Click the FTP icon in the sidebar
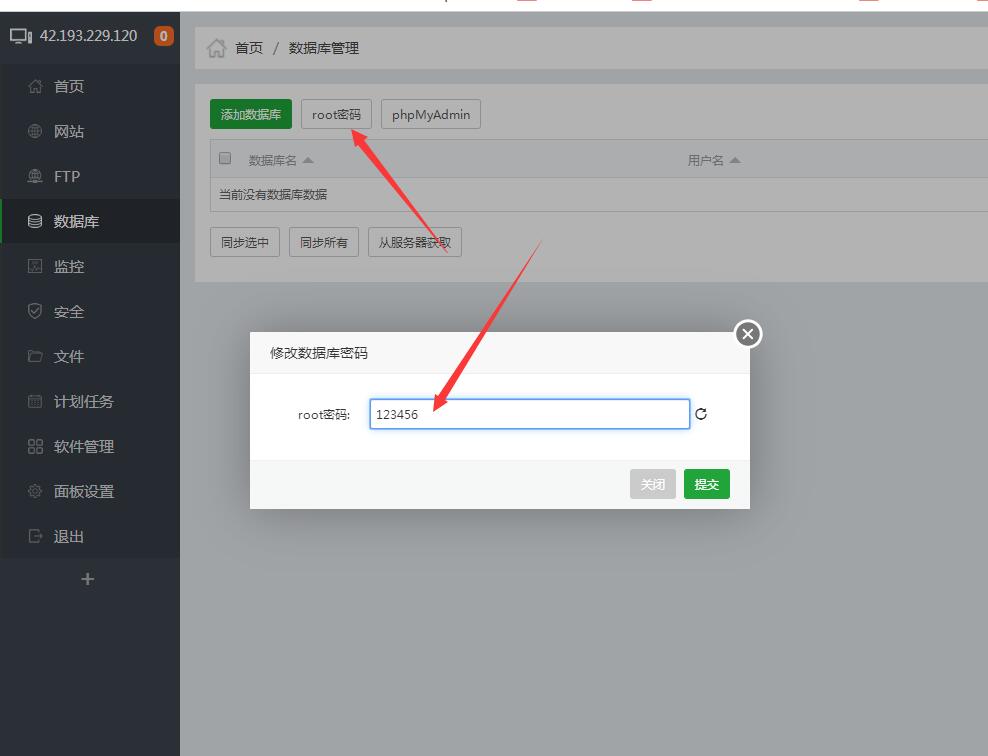This screenshot has width=988, height=756. point(35,177)
